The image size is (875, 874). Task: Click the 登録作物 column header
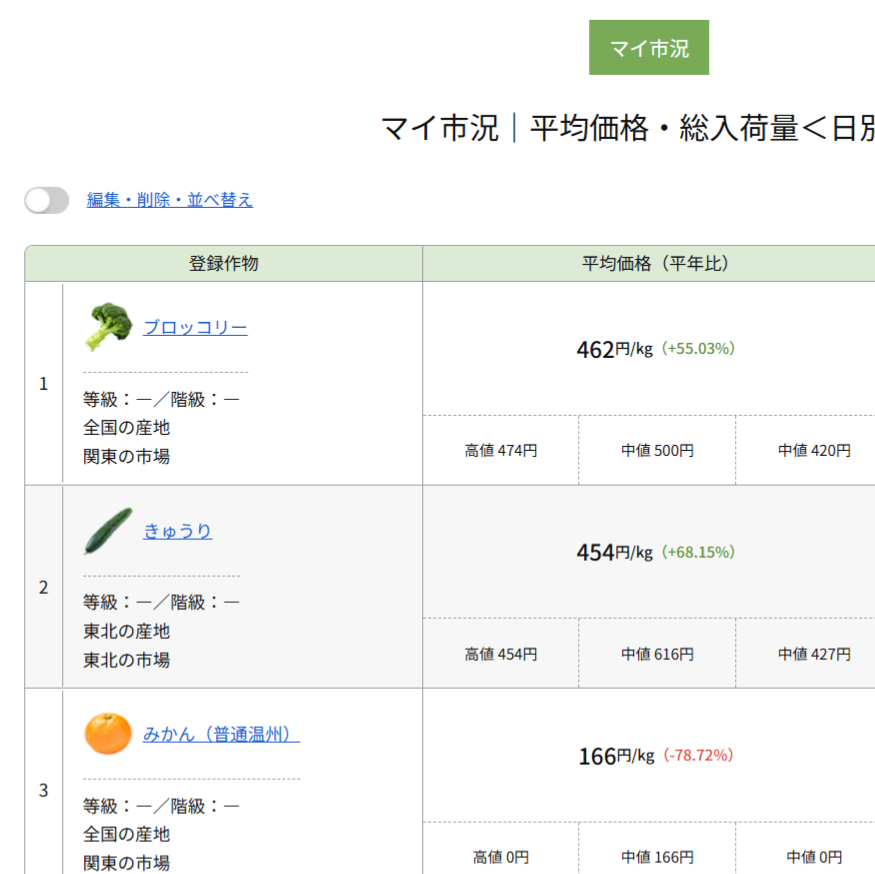coord(224,264)
